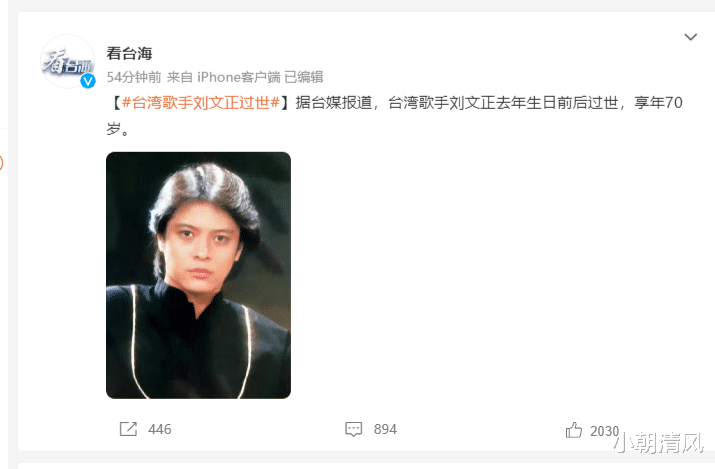Click the like count 2030

[x=604, y=431]
